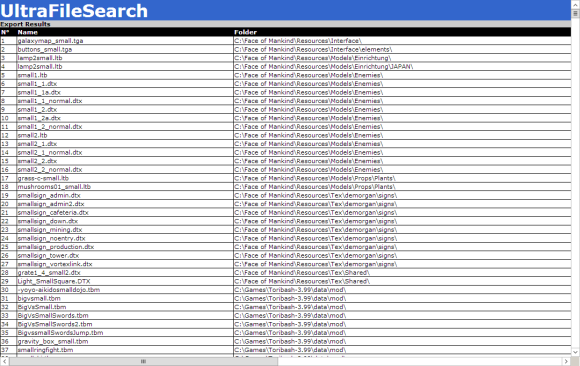Image resolution: width=580 pixels, height=366 pixels.
Task: Select lamp2small.ltb in the JAPAN folder row
Action: click(40, 67)
